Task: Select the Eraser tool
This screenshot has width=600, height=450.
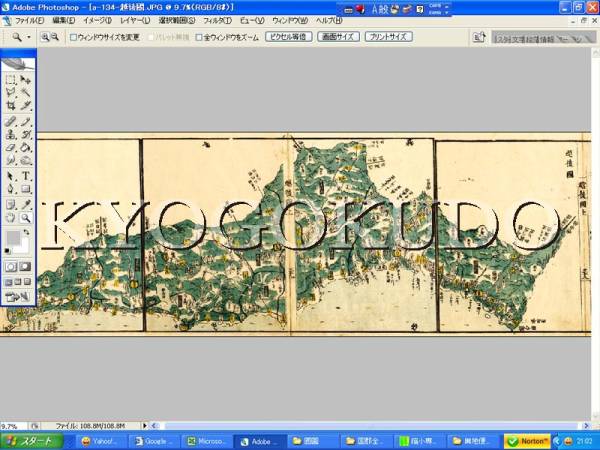Action: 11,147
